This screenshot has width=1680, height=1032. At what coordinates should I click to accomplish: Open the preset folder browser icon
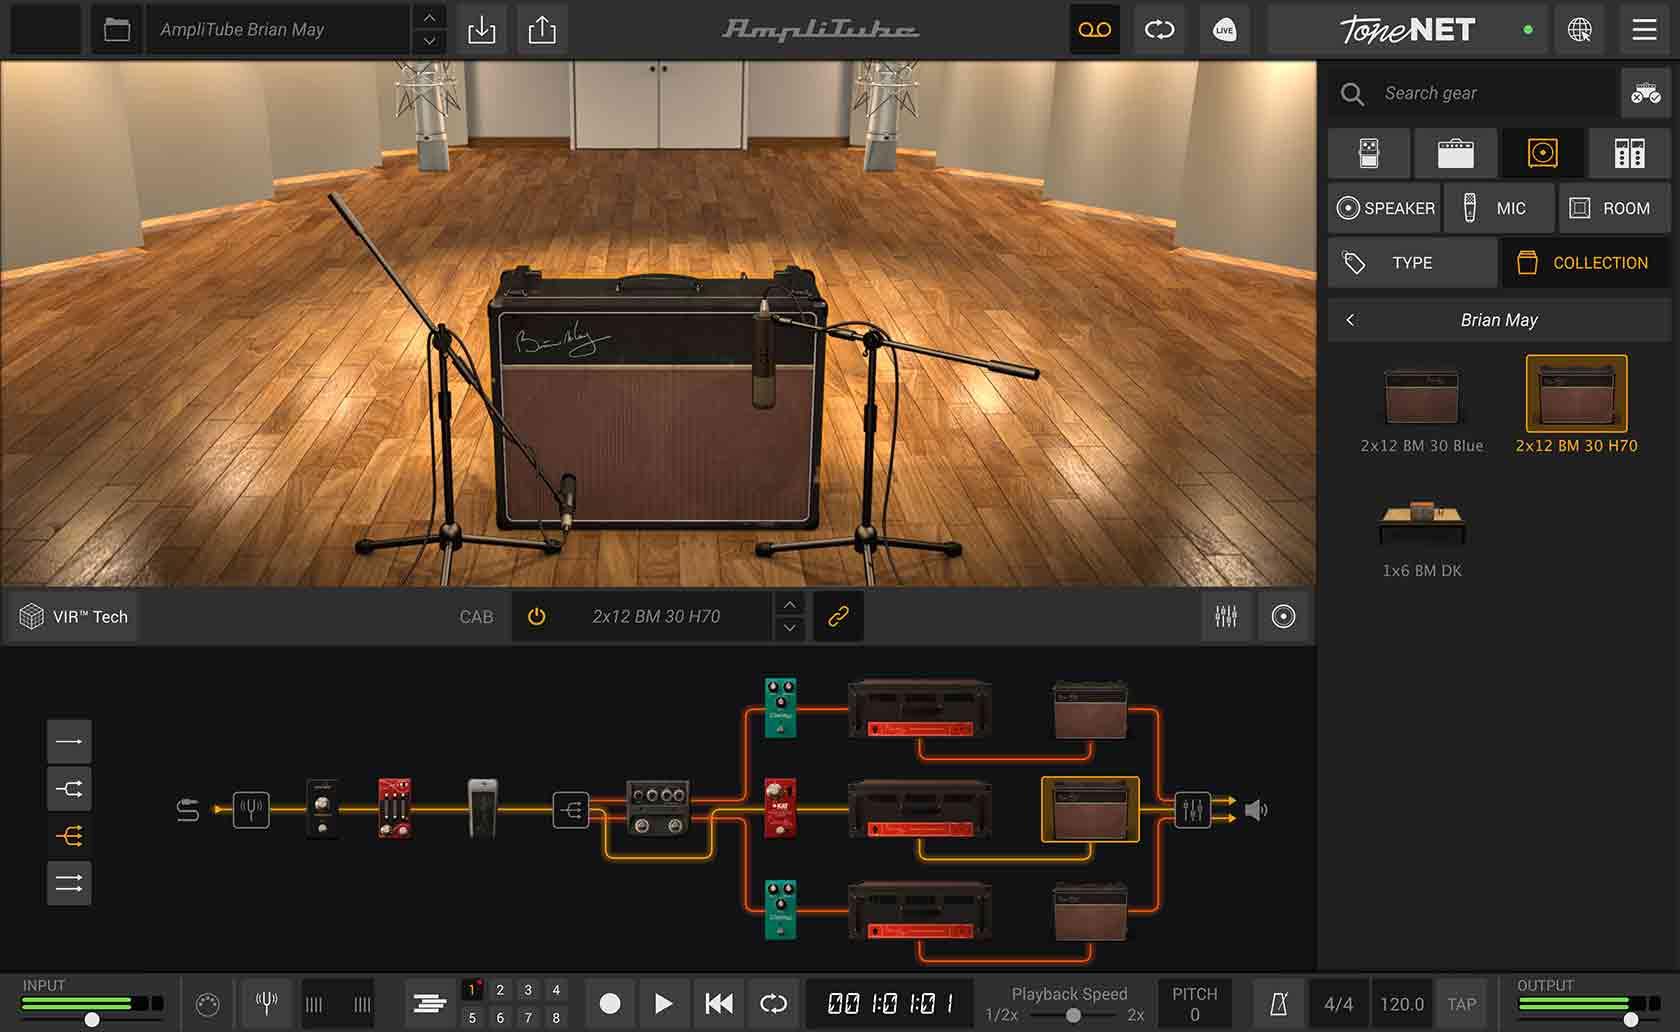pos(117,30)
